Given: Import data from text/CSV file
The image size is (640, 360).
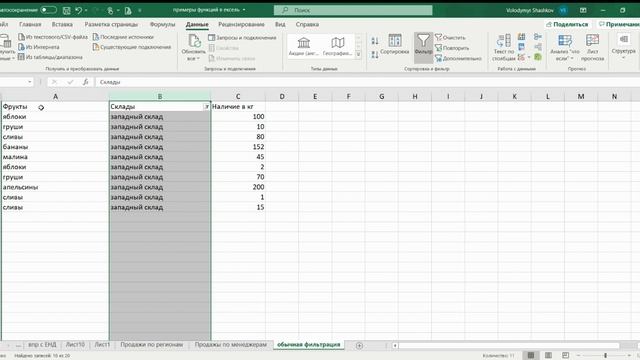Looking at the screenshot, I should [x=53, y=37].
